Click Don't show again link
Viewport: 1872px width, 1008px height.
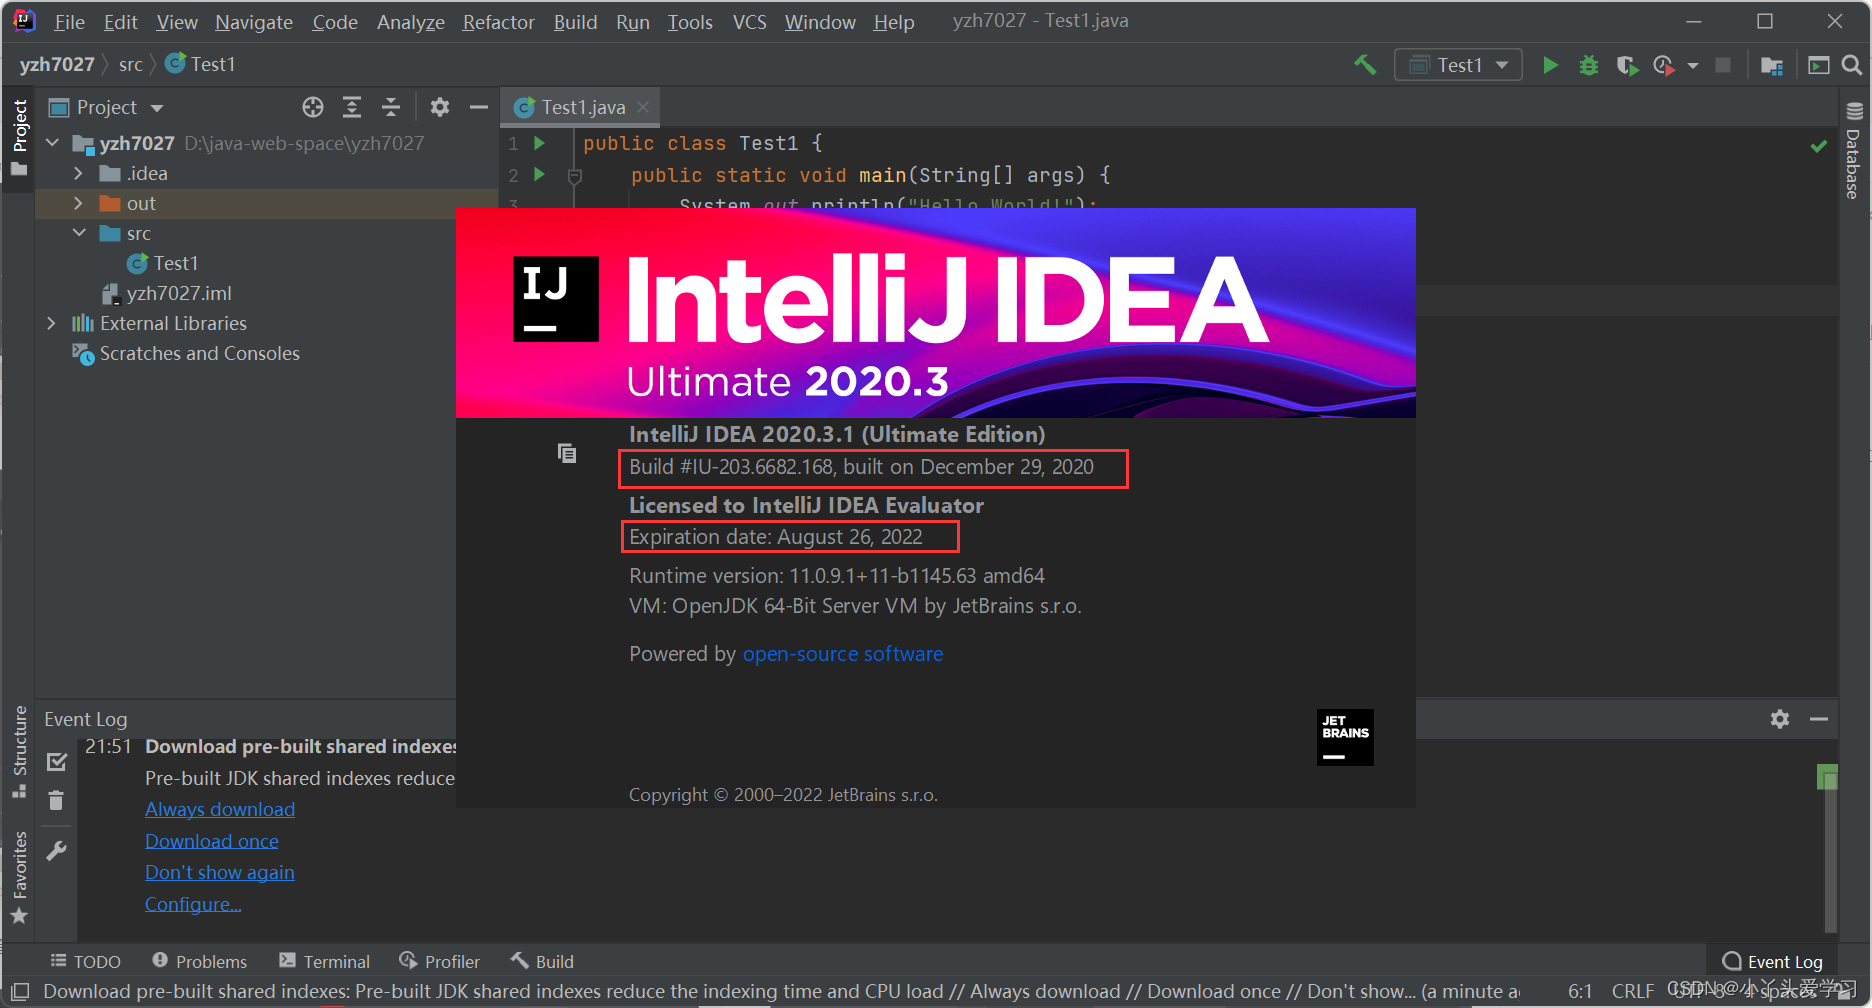[220, 872]
